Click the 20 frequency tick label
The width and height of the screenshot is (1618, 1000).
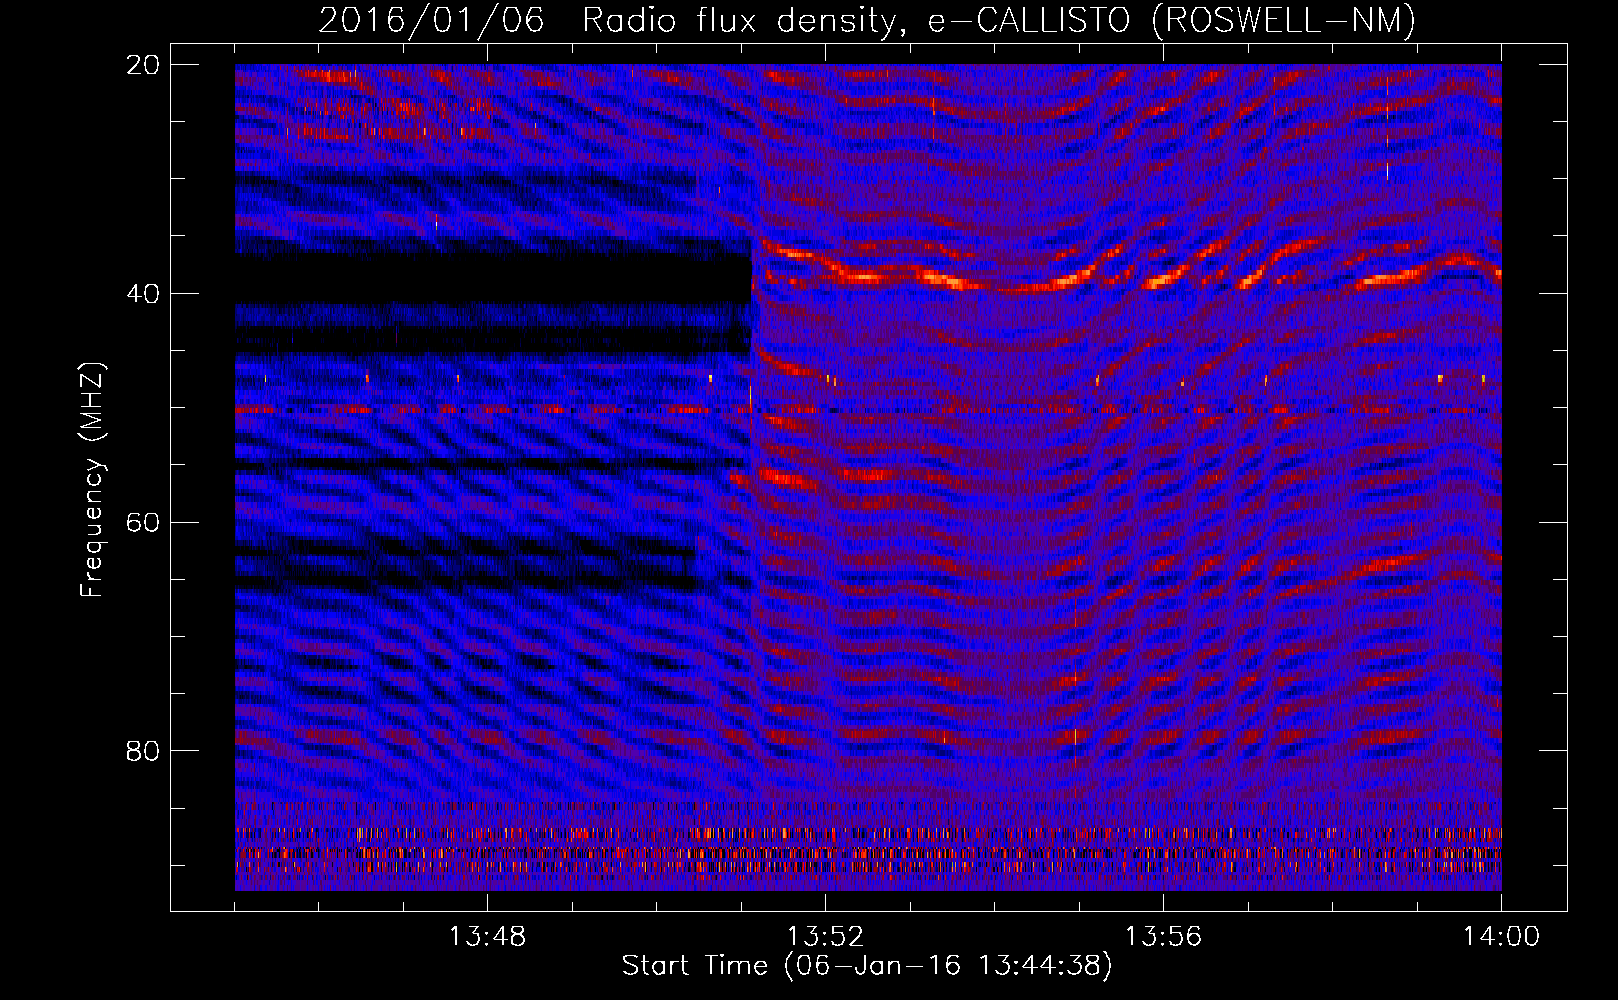[144, 65]
